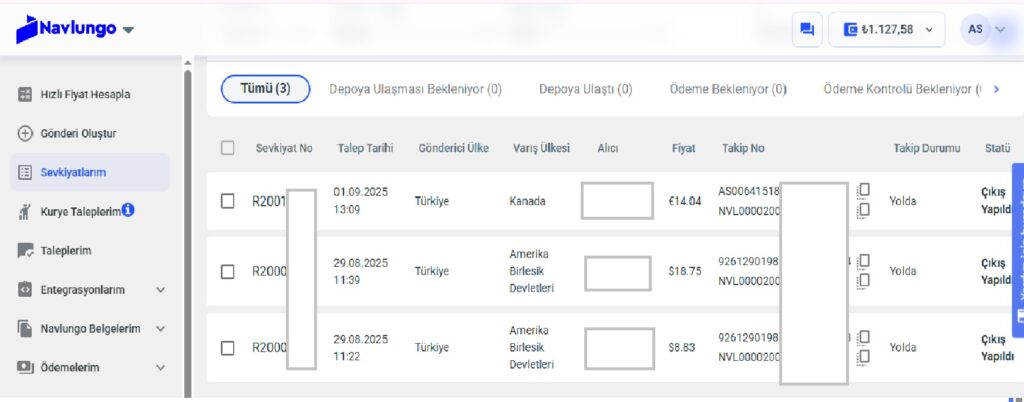Click the Taleplerim sidebar icon
Image resolution: width=1024 pixels, height=402 pixels.
click(25, 251)
